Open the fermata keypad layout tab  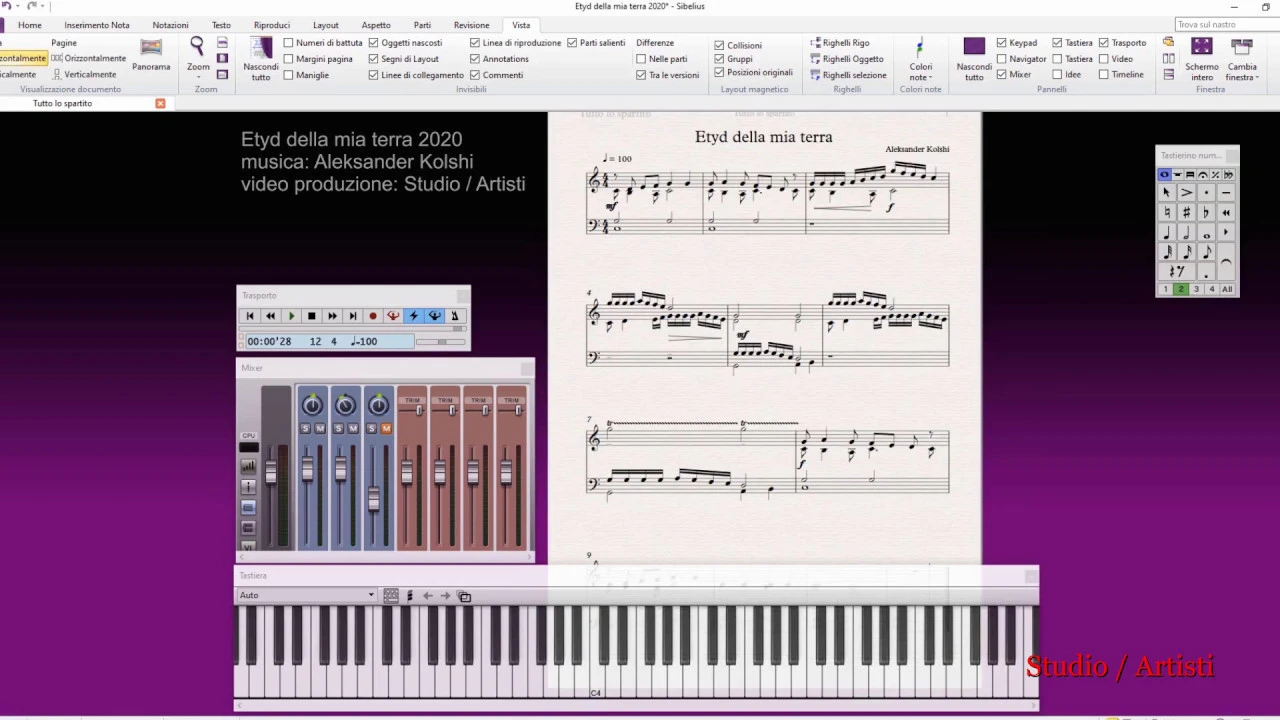click(x=1203, y=174)
